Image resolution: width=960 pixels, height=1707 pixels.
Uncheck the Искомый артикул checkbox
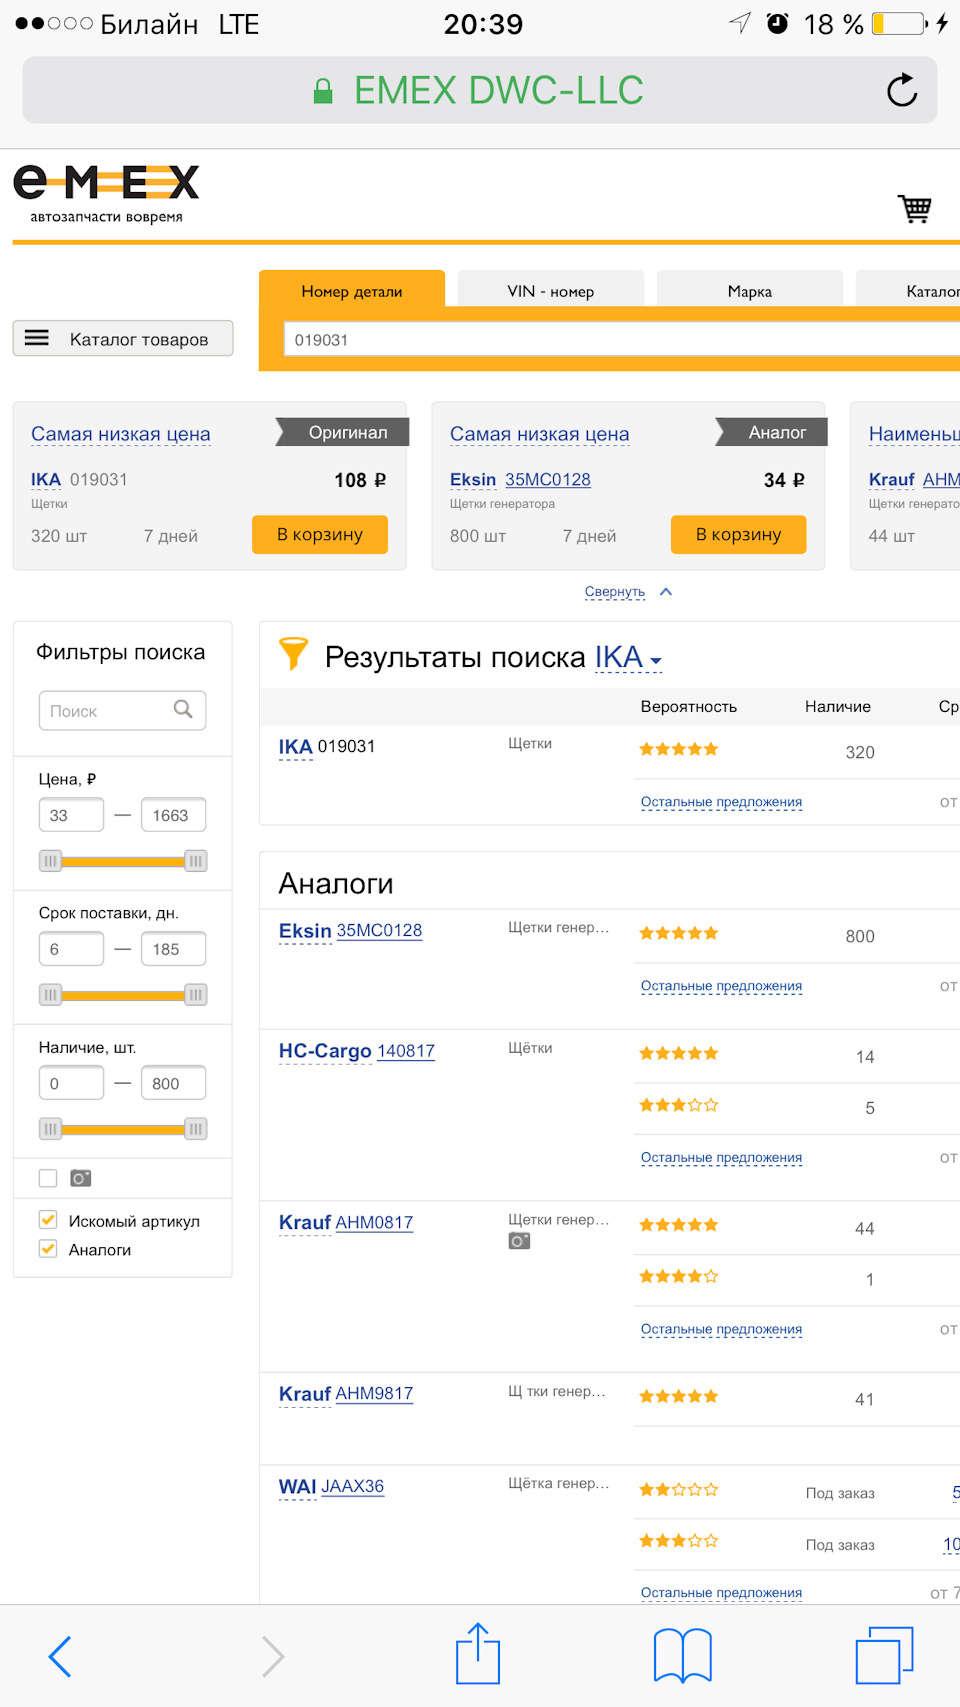[48, 1220]
